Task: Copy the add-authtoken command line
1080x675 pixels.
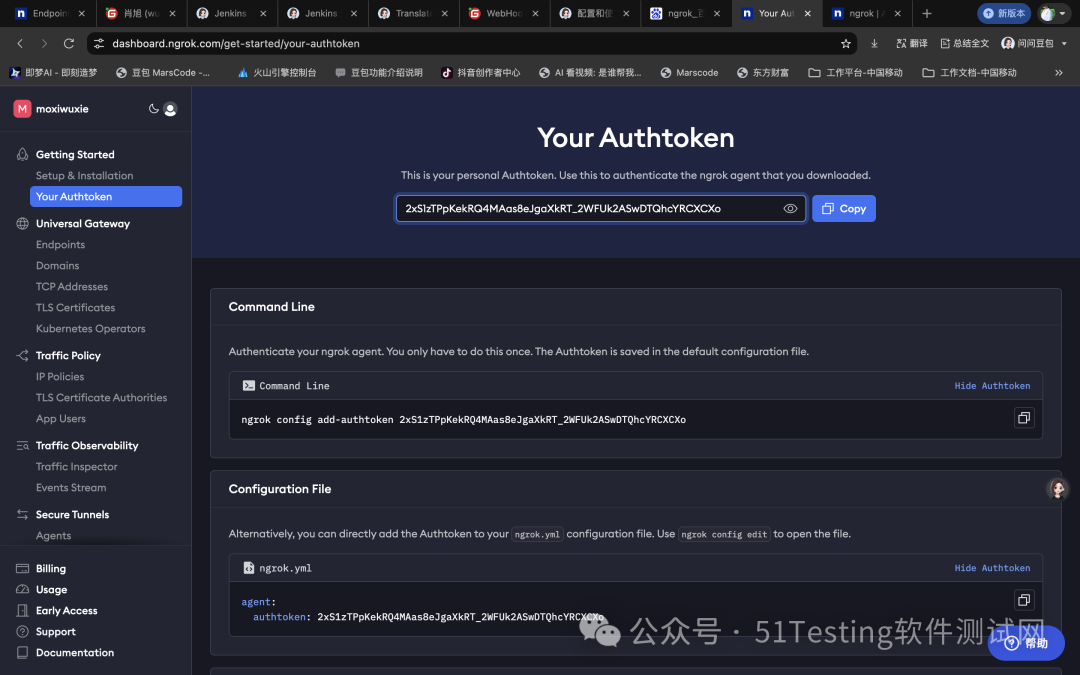Action: (1024, 418)
